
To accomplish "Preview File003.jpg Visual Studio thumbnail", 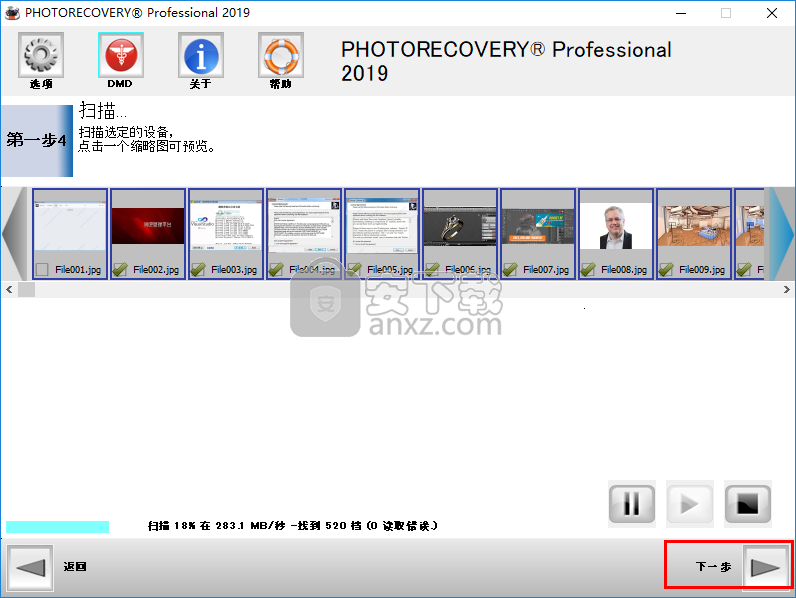I will [226, 225].
